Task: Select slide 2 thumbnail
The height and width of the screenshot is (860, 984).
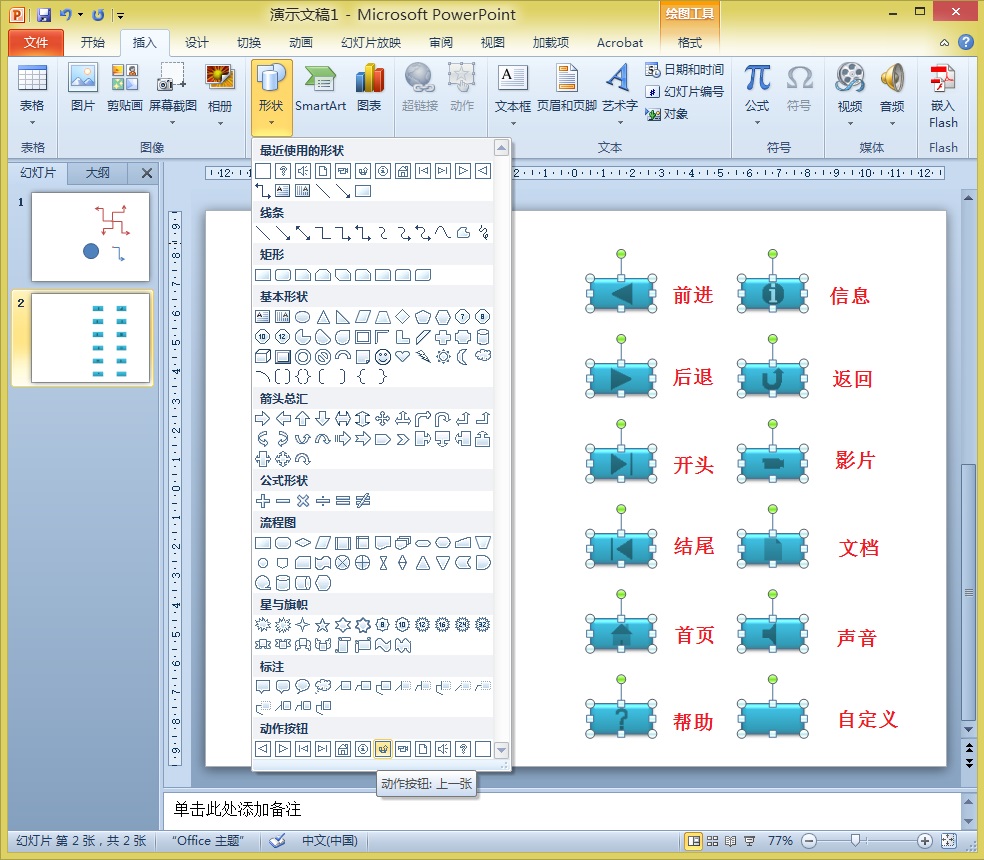Action: coord(90,338)
